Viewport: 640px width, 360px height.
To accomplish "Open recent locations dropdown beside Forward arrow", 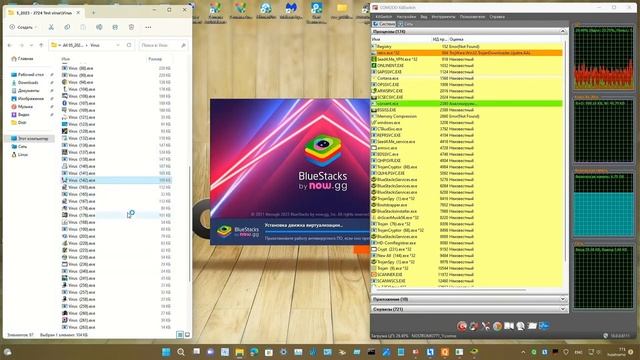I will 31,45.
